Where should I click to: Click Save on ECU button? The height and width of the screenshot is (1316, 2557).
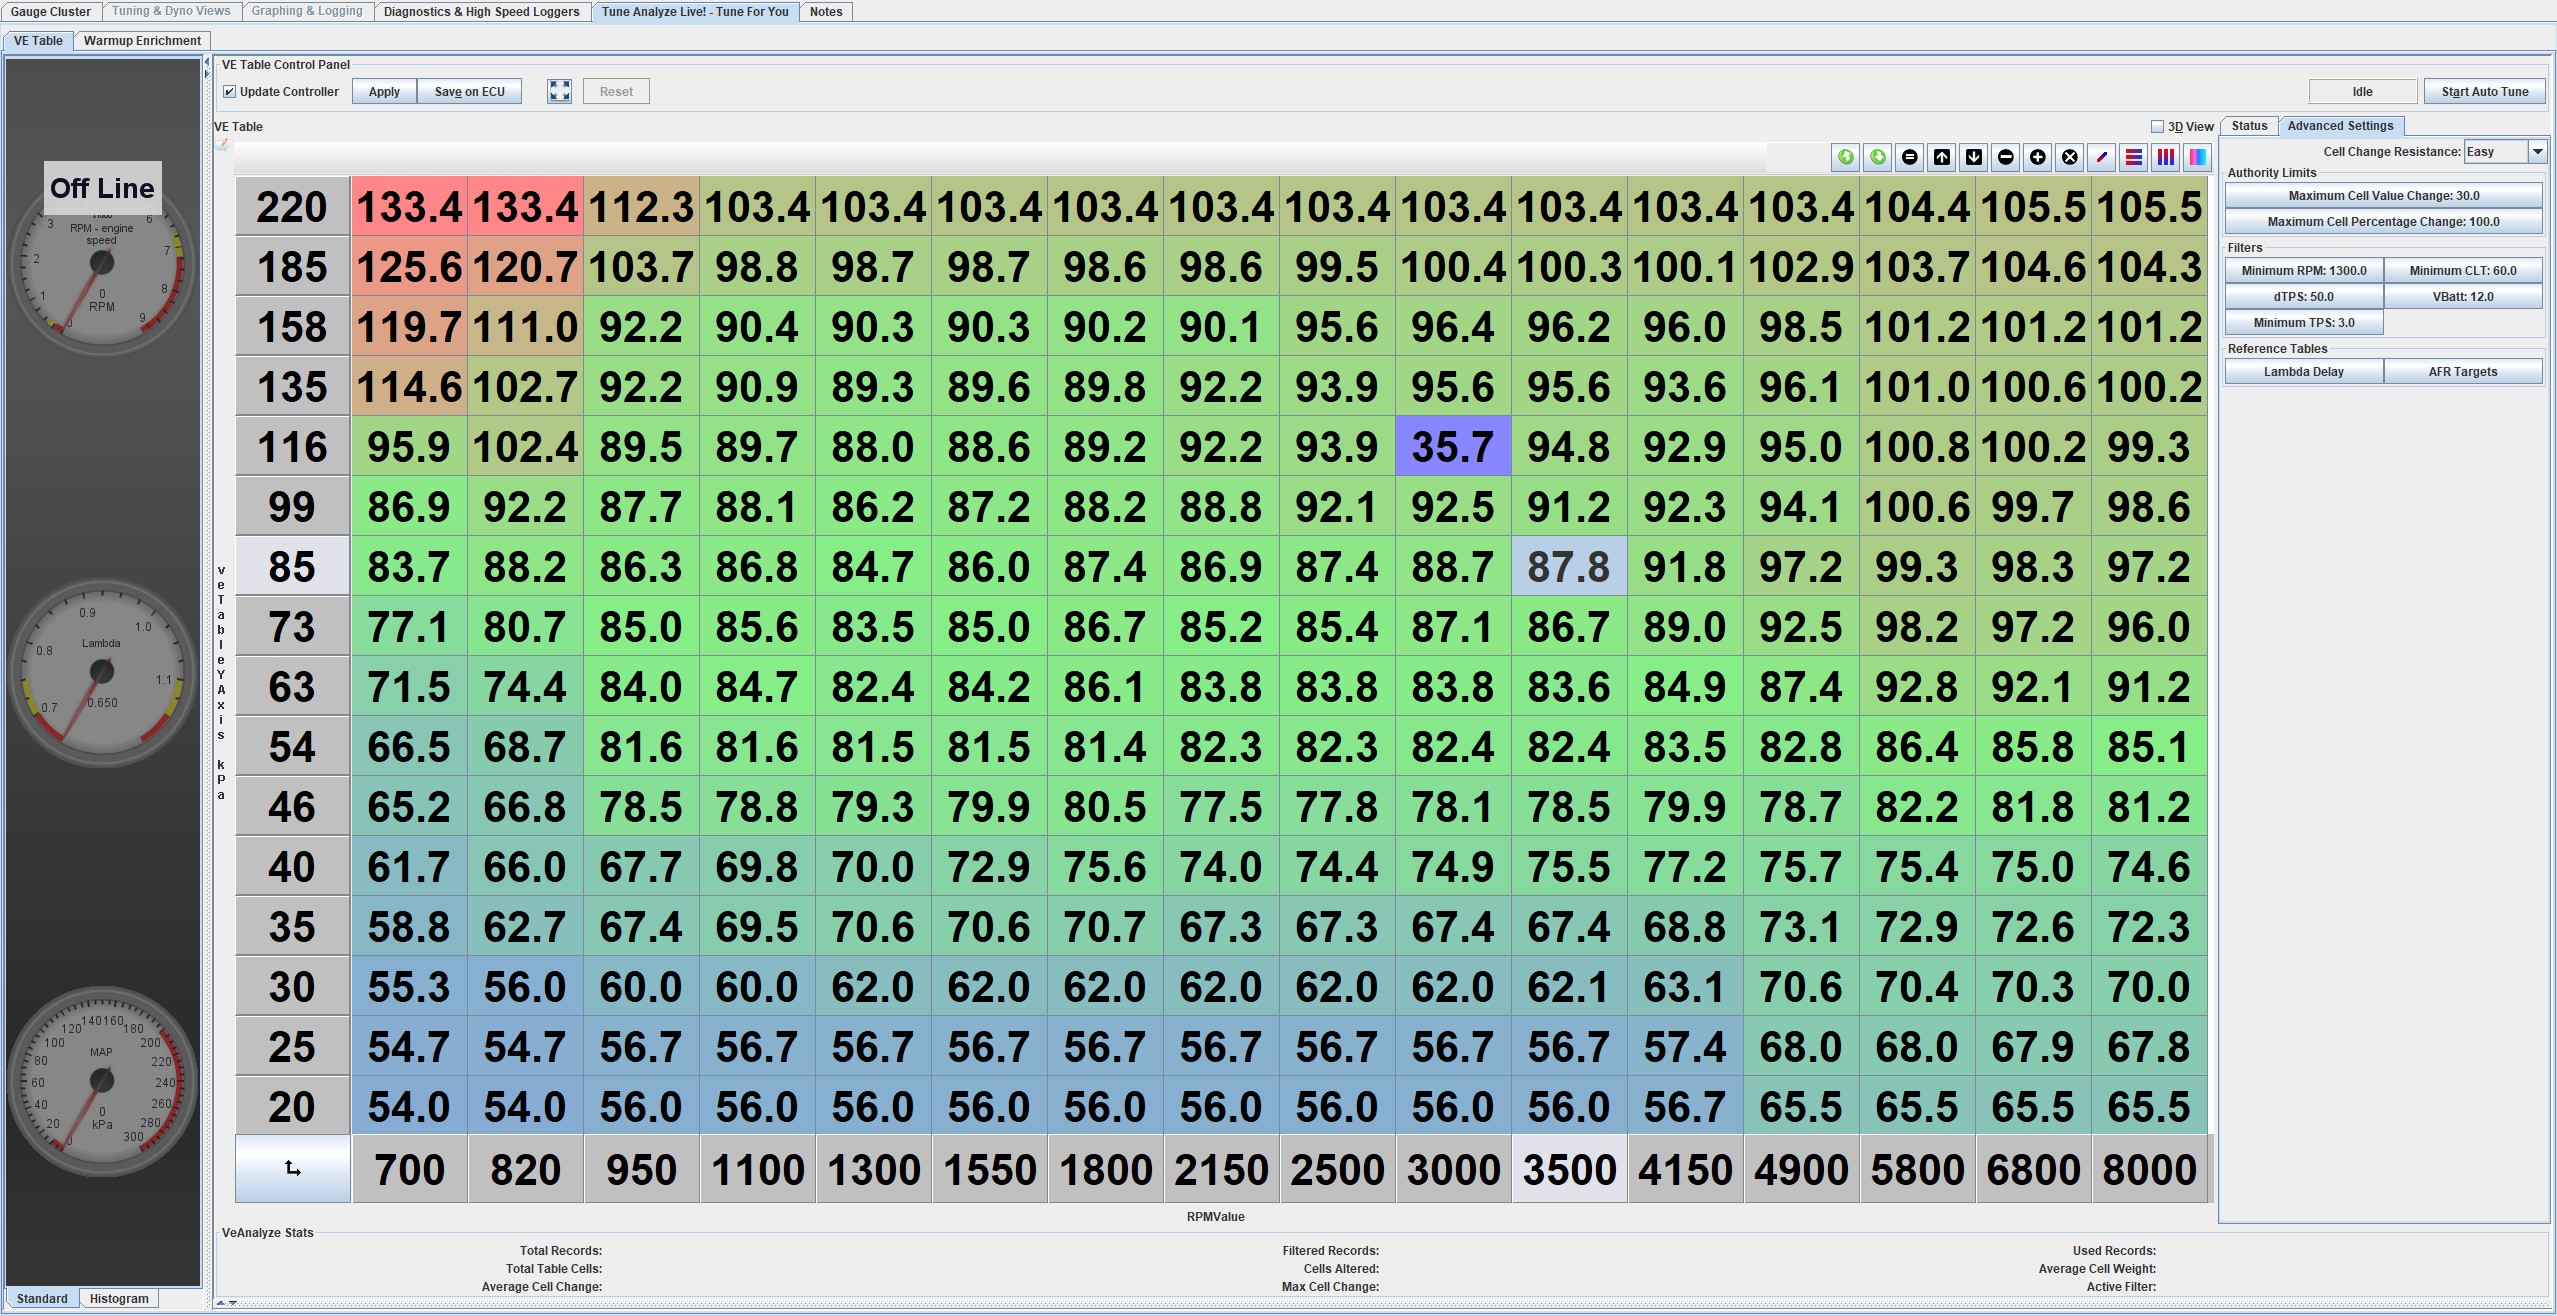point(469,91)
